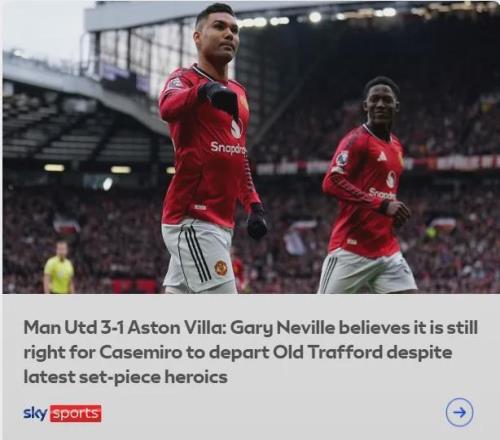Click the red 'sports' badge in logo
500x440 pixels.
[x=76, y=414]
